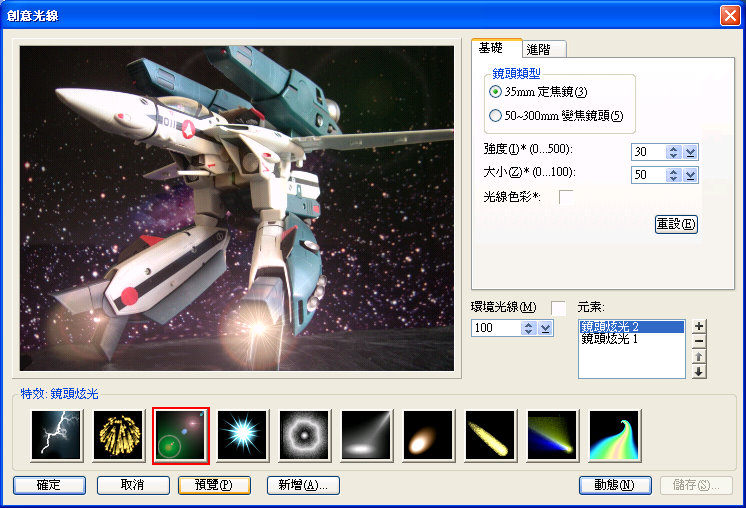Adjust the 大小 spinner arrows
The image size is (746, 508).
673,175
